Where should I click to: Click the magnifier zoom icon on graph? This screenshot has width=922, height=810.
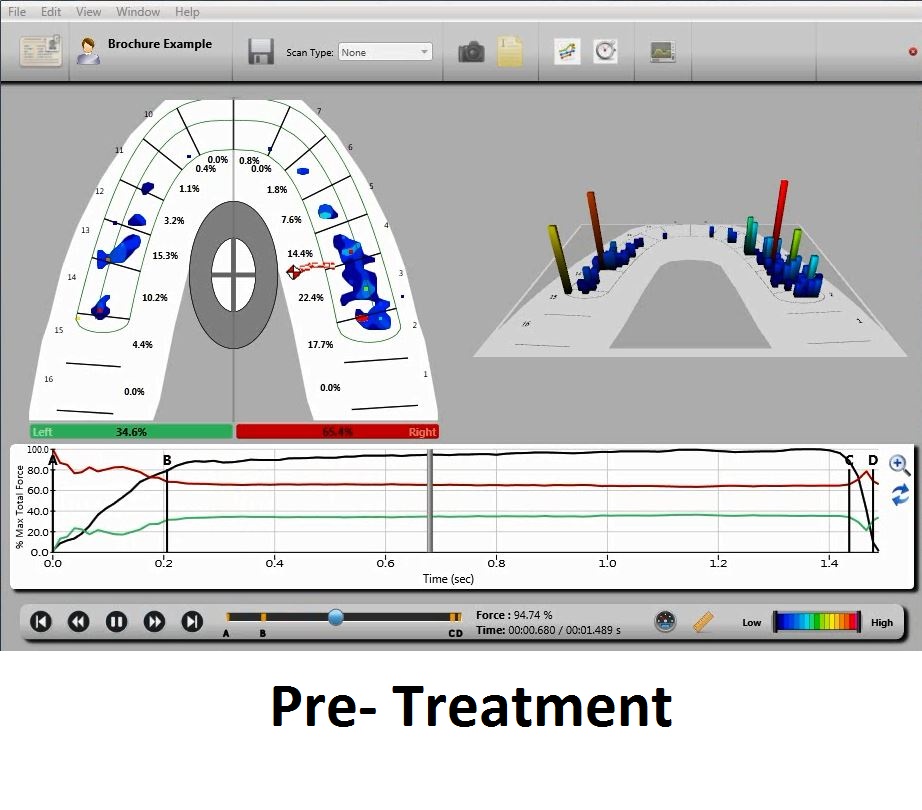898,464
